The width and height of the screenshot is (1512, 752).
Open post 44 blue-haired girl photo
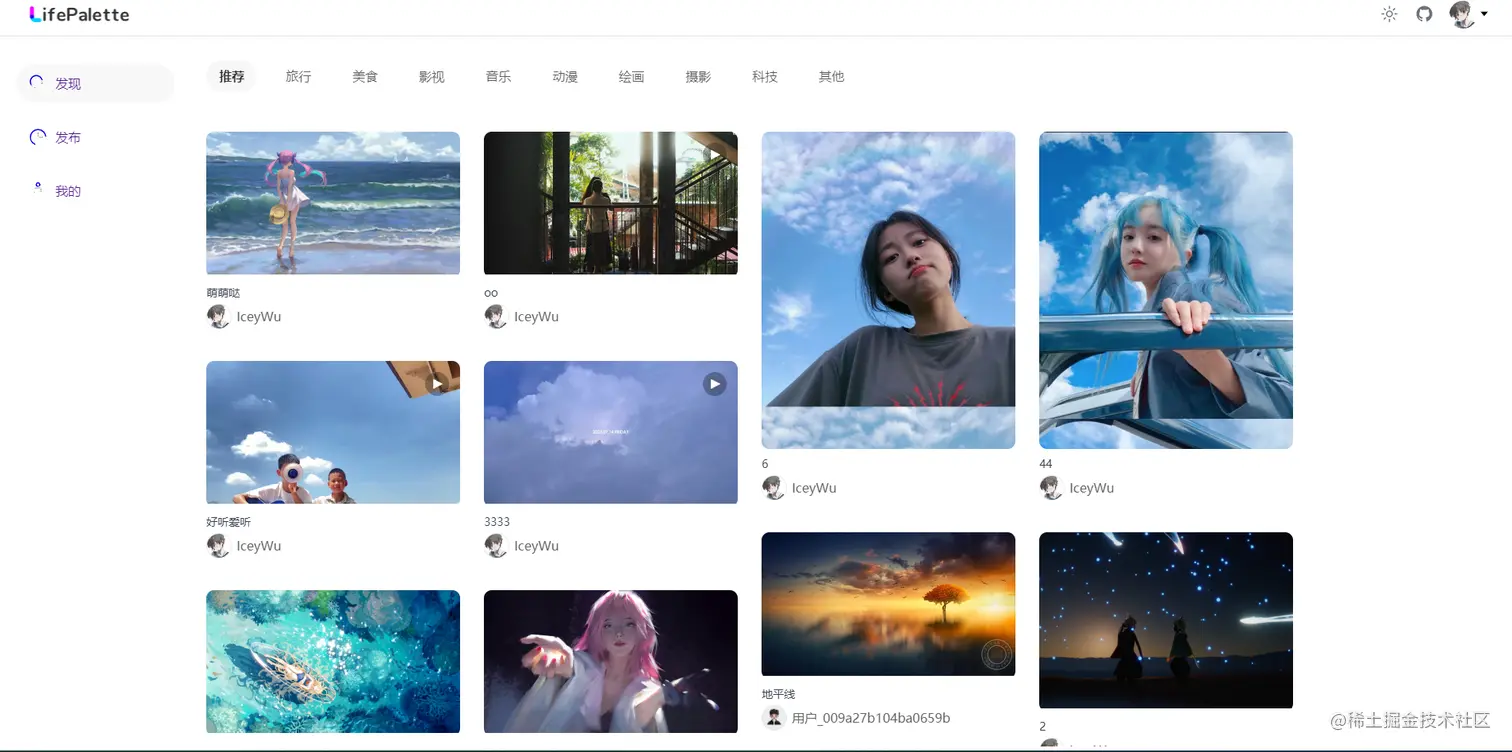(1166, 290)
